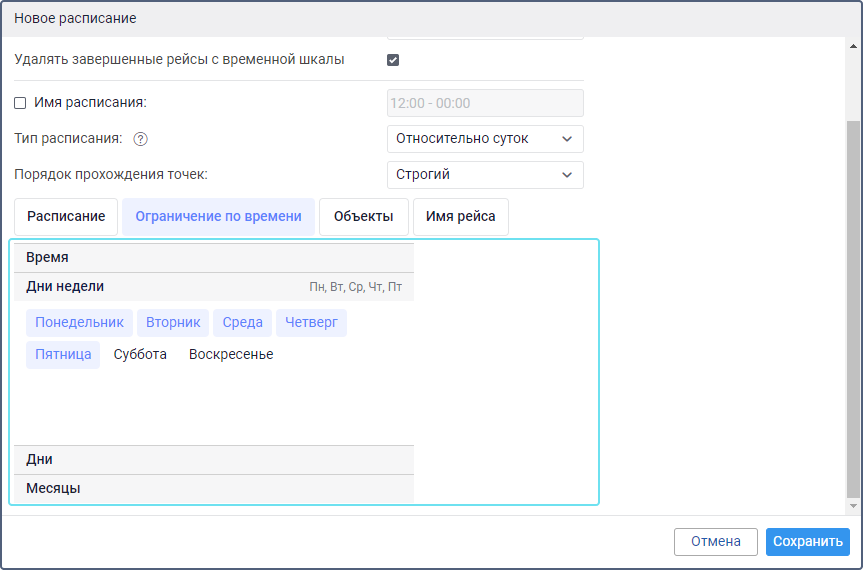This screenshot has width=863, height=570.
Task: Click the schedule type help question icon
Action: 140,139
